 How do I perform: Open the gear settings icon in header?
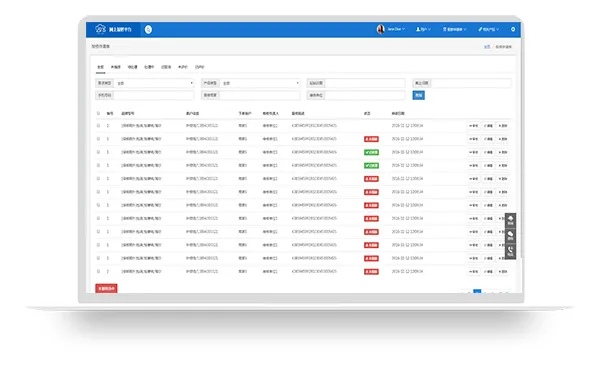coord(513,29)
